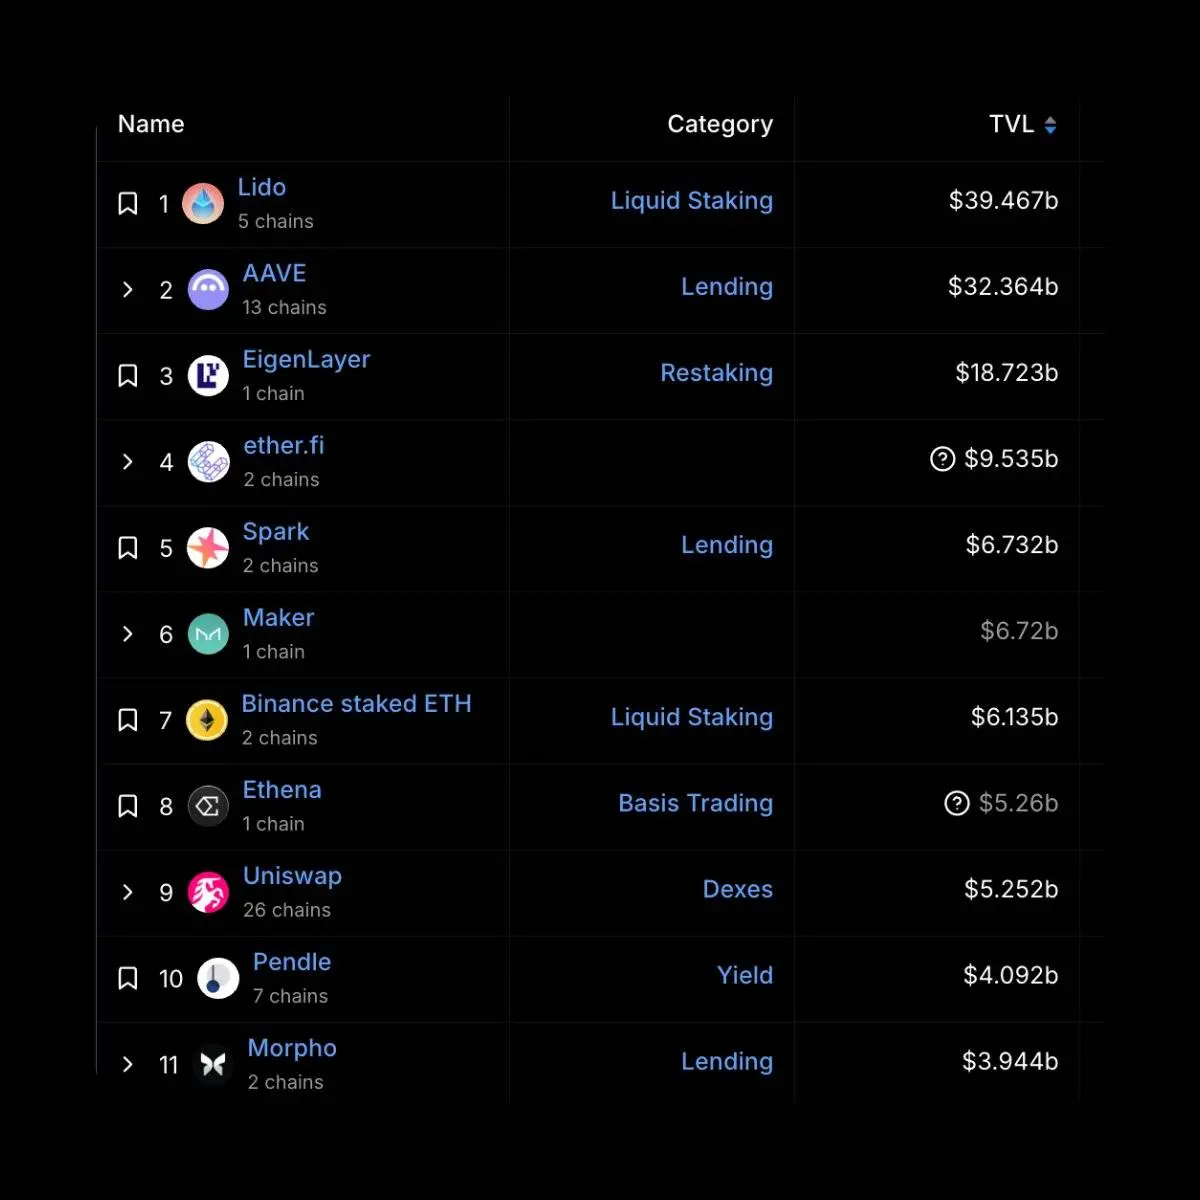The width and height of the screenshot is (1200, 1200).
Task: Bookmark Binance staked ETH
Action: [128, 720]
